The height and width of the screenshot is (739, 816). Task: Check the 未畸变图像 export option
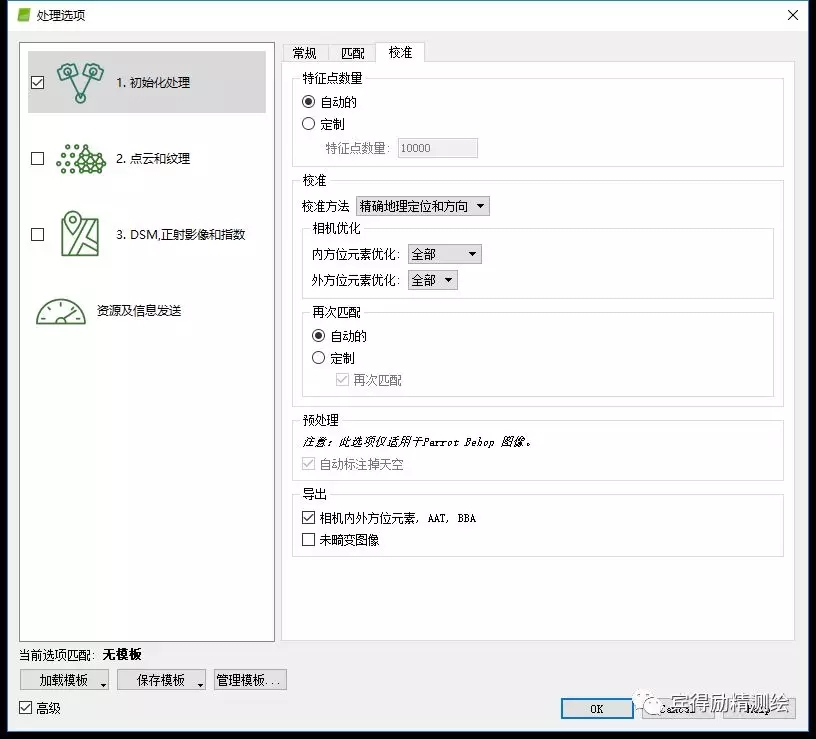tap(309, 540)
